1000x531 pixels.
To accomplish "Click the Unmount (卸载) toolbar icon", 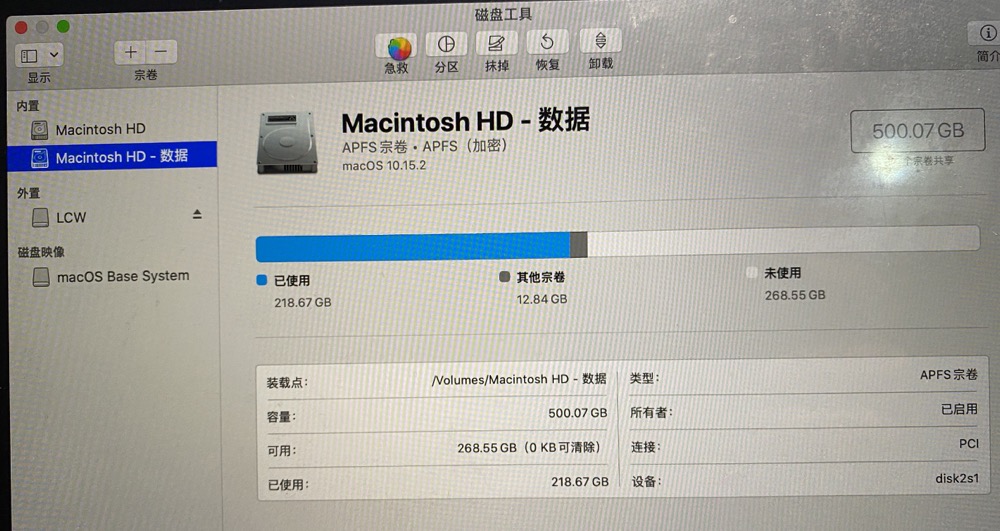I will [x=600, y=41].
